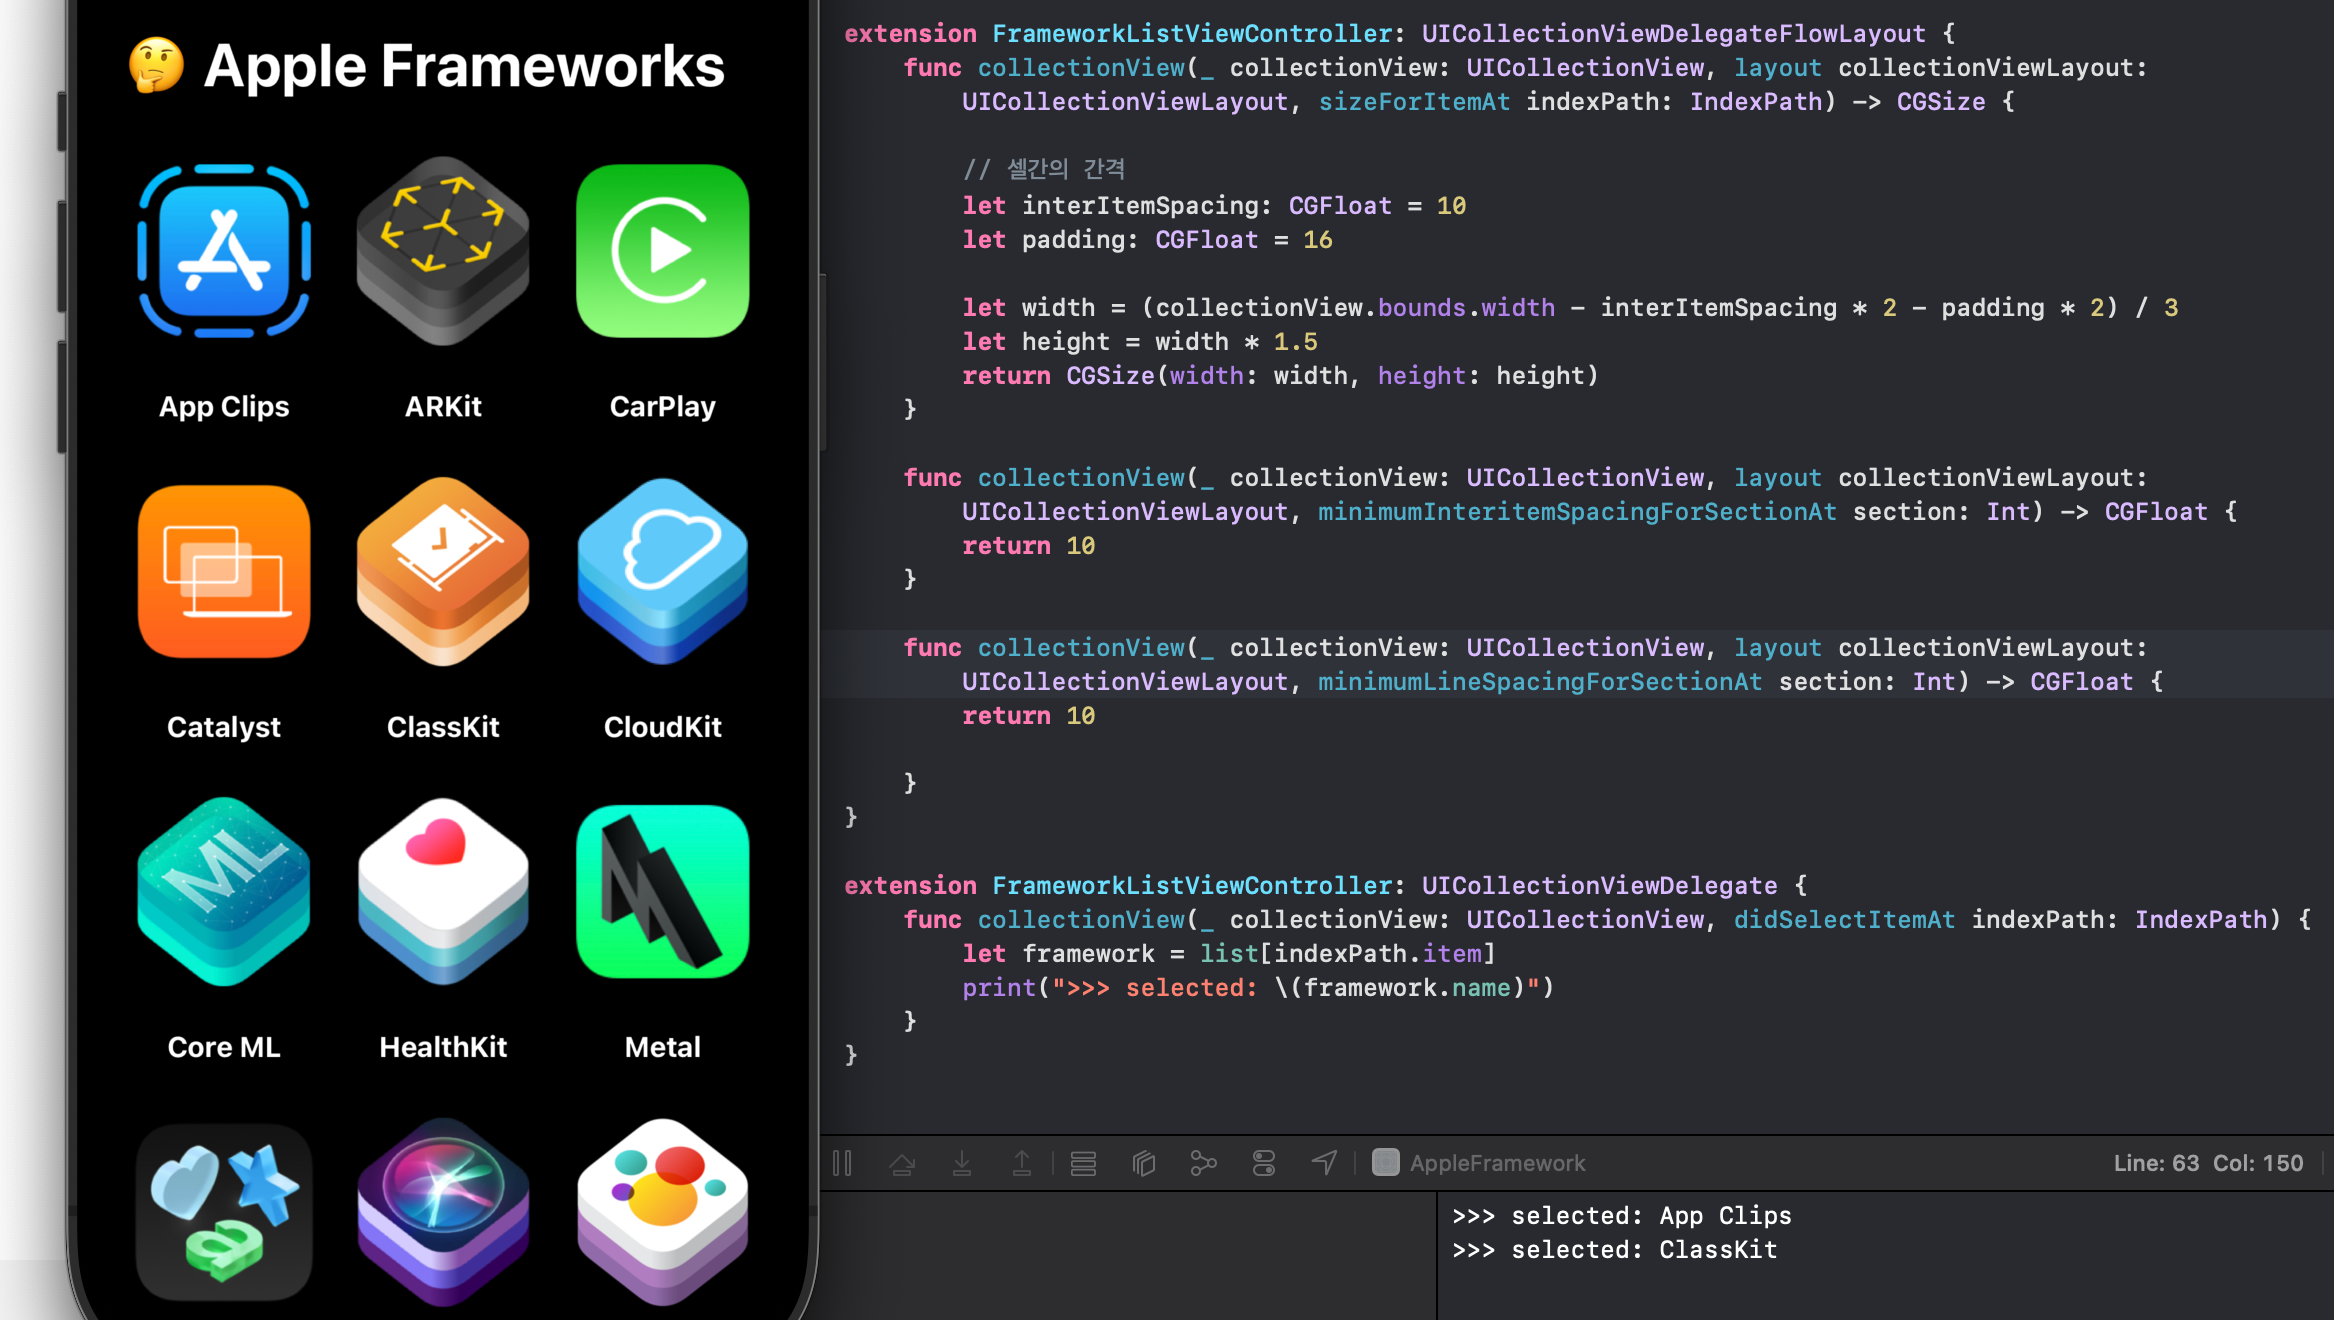Select the AppleFramework process in debug bar
2334x1320 pixels.
1480,1163
